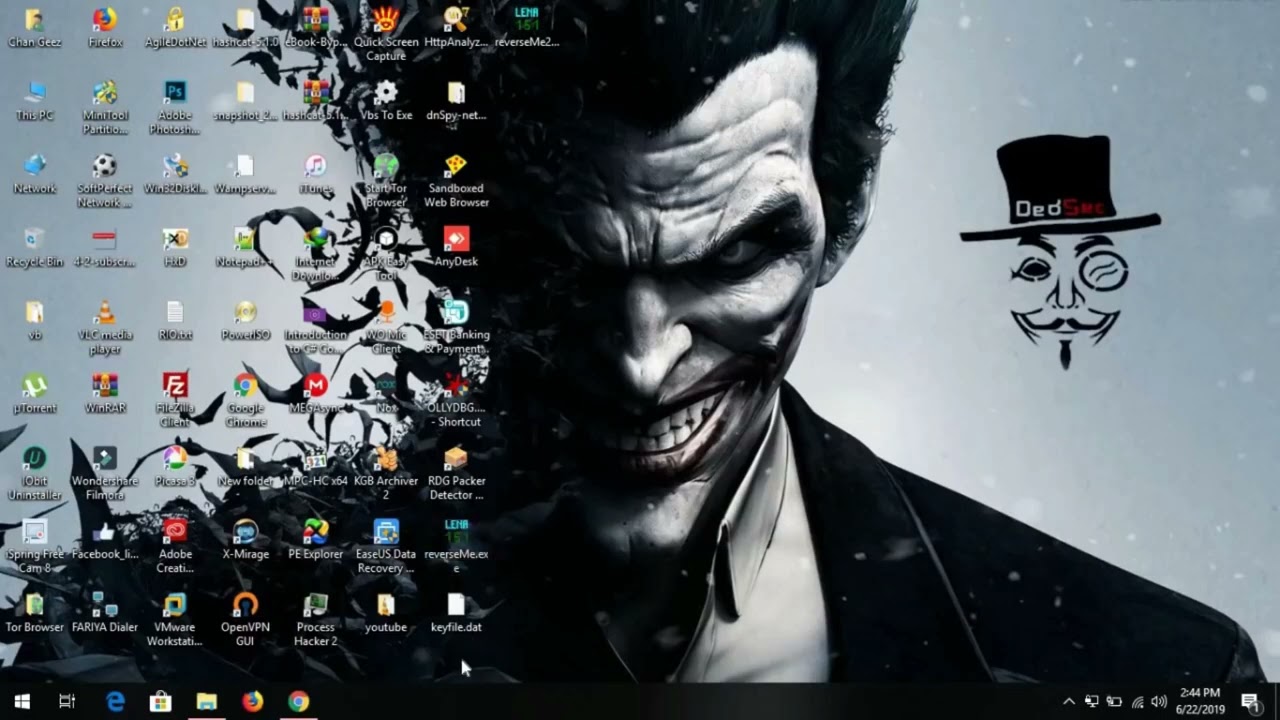The height and width of the screenshot is (720, 1280).
Task: Open KGB Archiver 2
Action: 386,473
